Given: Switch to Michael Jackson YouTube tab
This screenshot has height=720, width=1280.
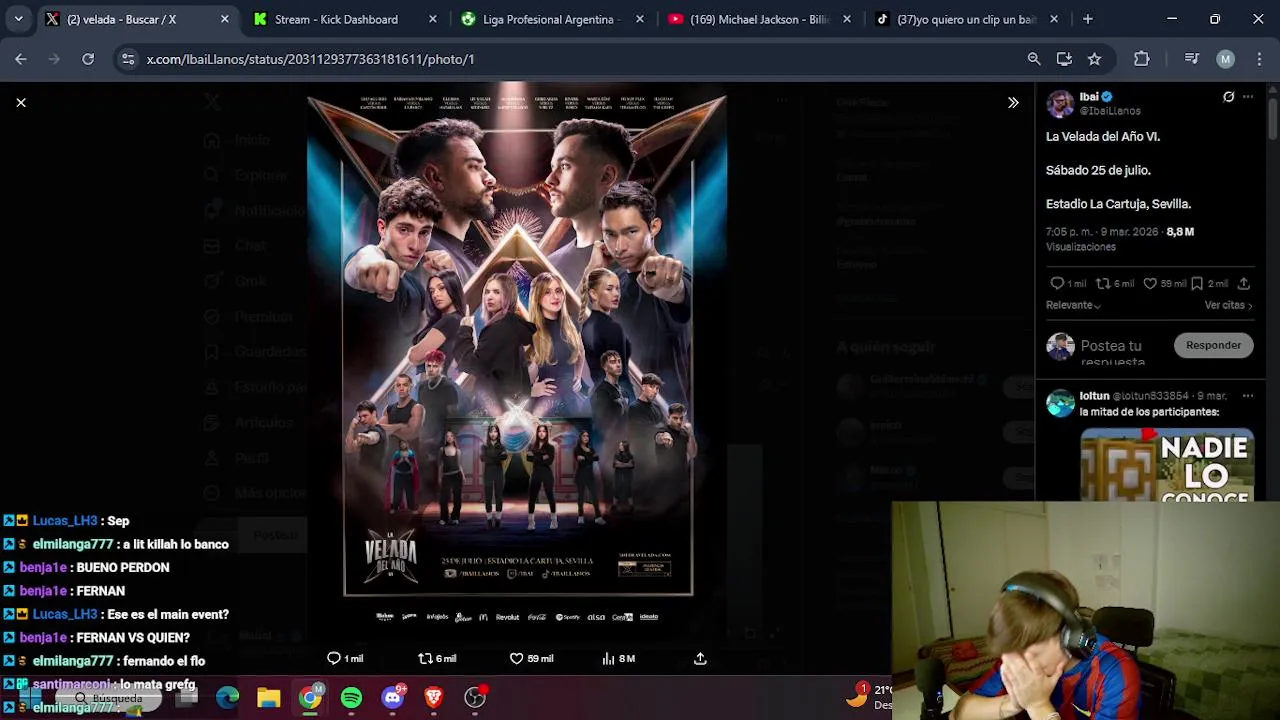Looking at the screenshot, I should tap(759, 19).
